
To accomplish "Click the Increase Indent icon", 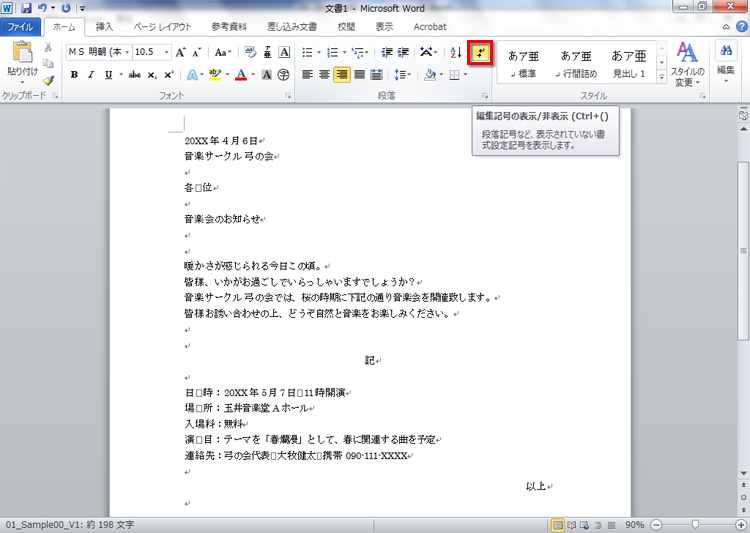I will pos(403,52).
